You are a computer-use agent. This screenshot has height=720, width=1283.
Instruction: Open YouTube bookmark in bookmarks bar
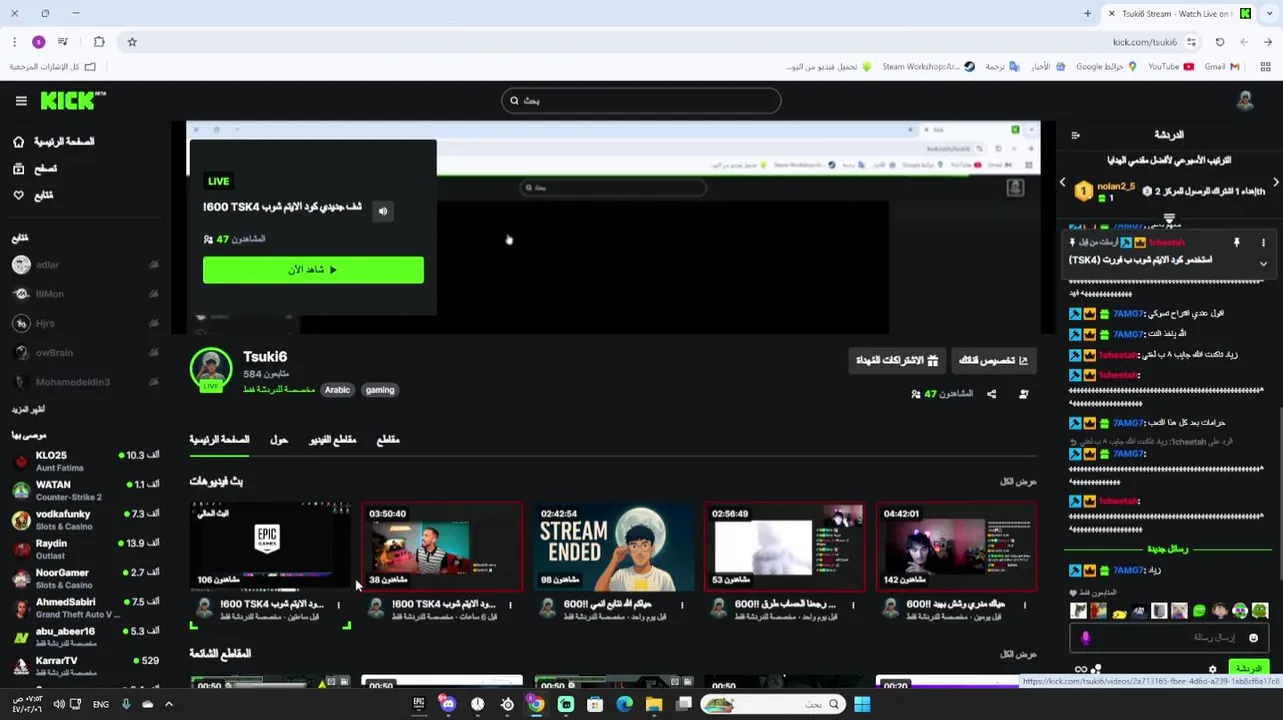coord(1170,67)
